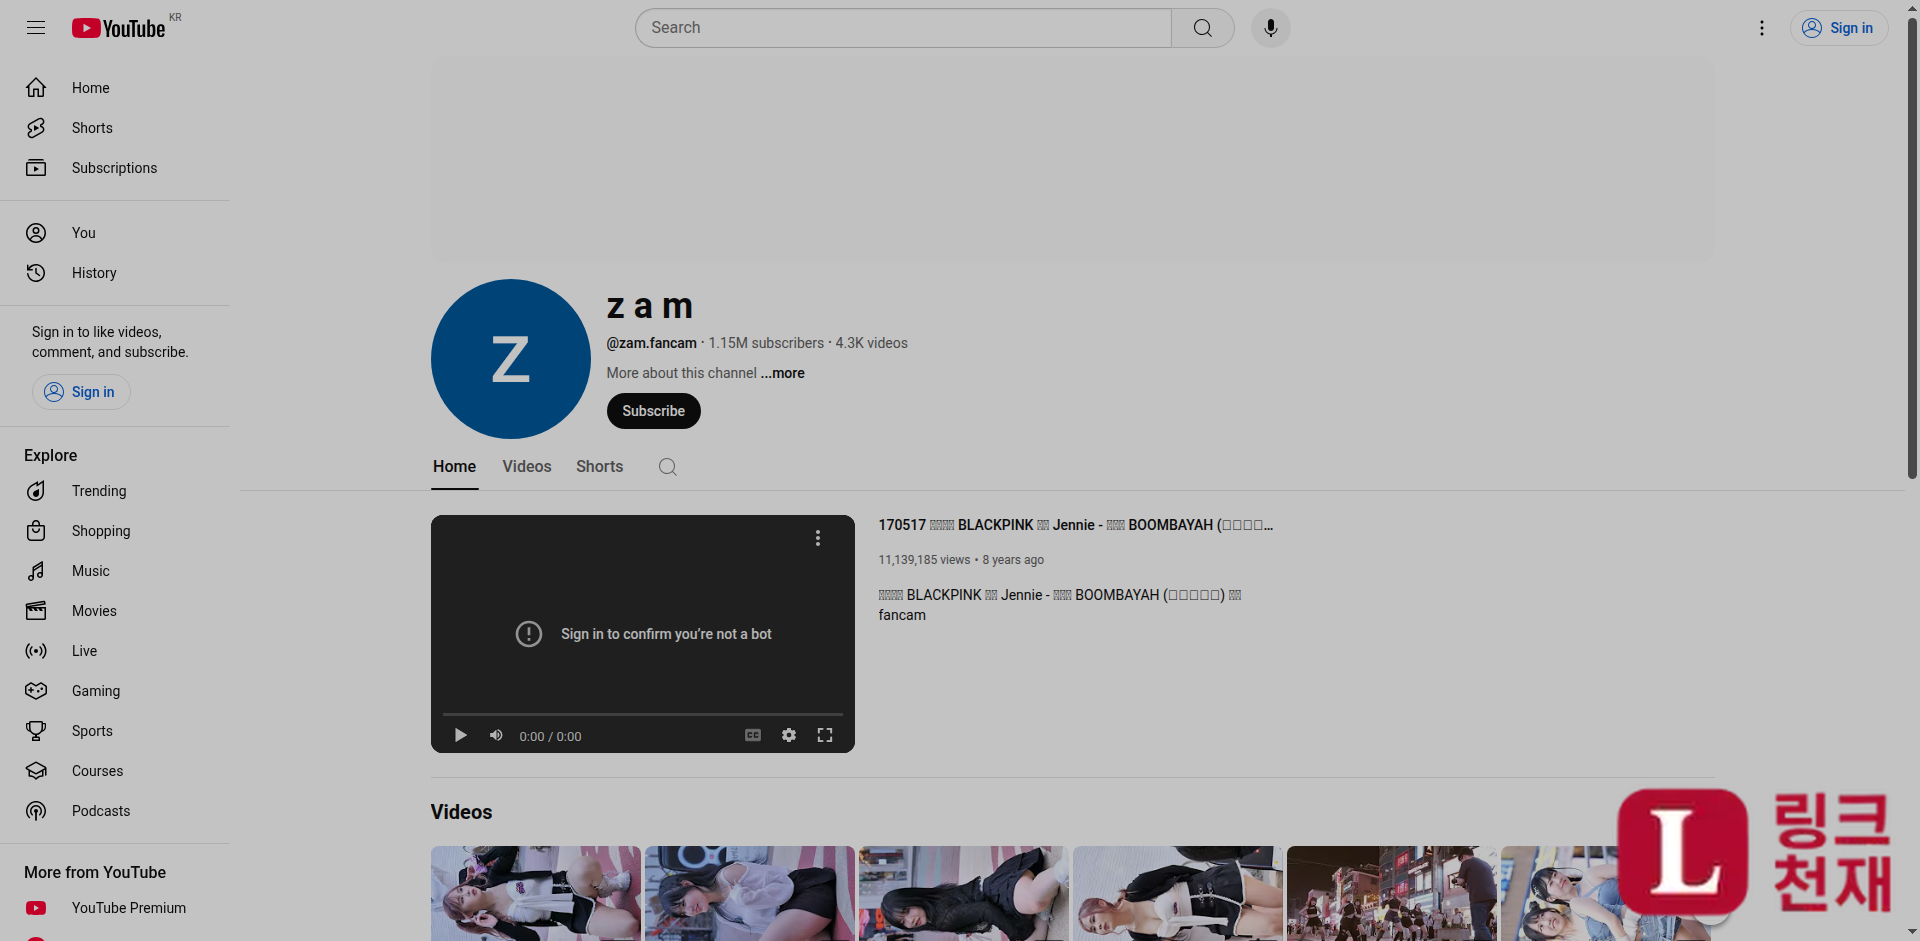The width and height of the screenshot is (1920, 941).
Task: Open Podcasts in Explore
Action: pos(115,811)
